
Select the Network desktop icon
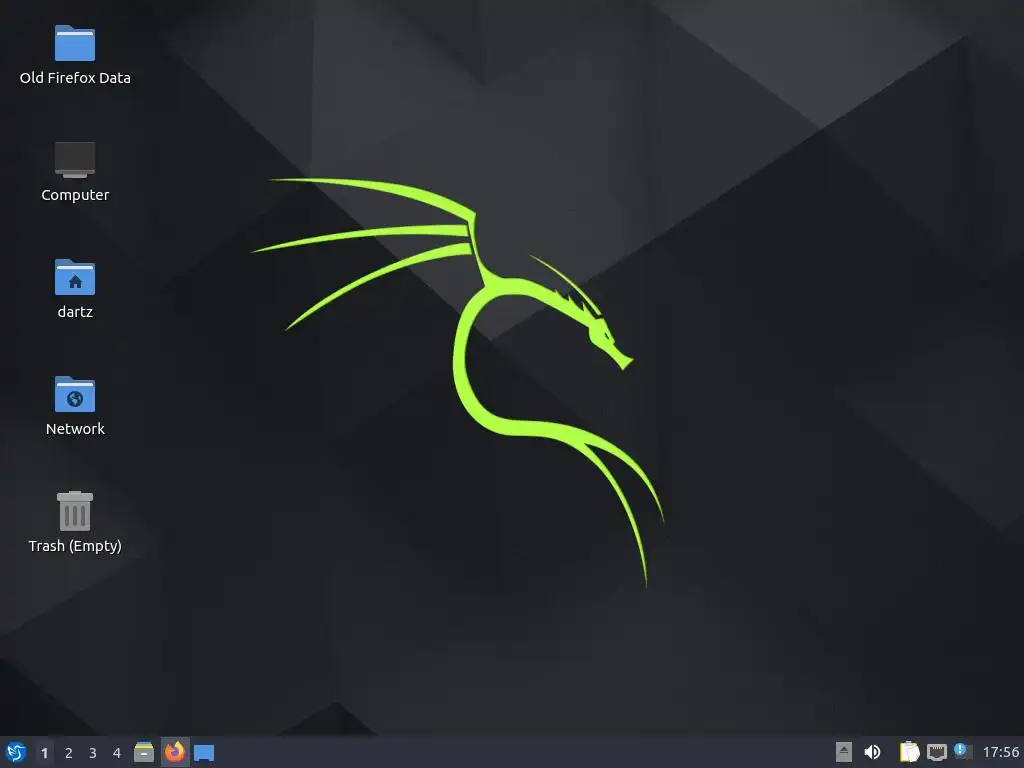click(x=74, y=394)
